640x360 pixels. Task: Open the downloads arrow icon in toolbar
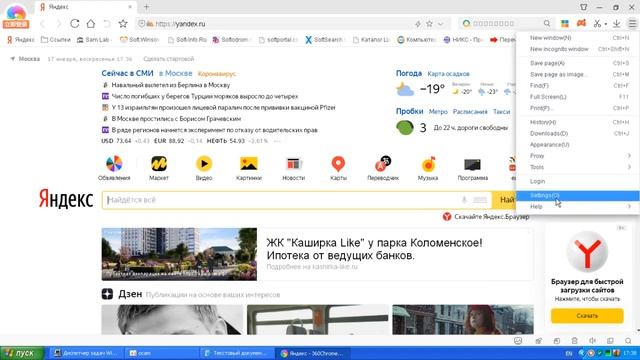pyautogui.click(x=617, y=24)
